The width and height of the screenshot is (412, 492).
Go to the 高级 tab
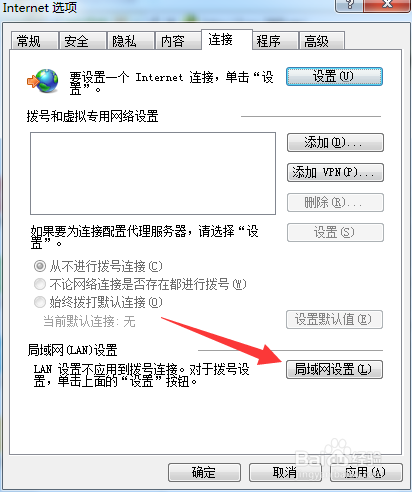322,41
